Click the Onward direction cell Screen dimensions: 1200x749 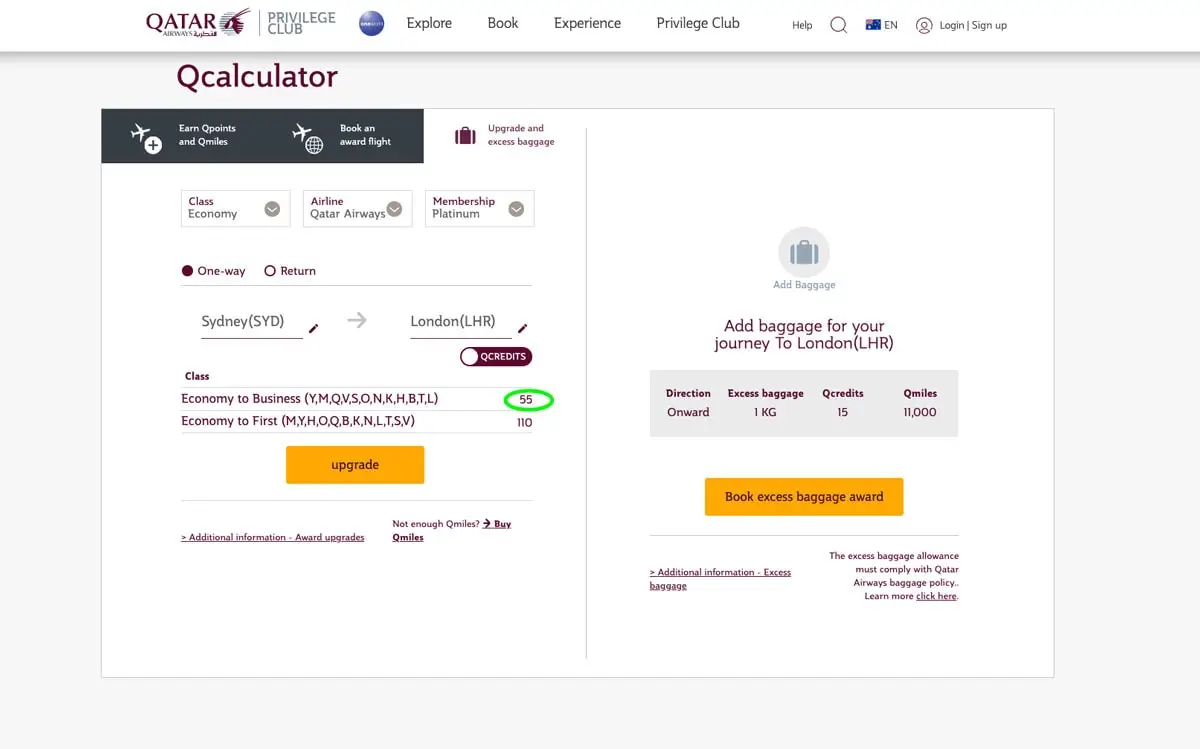[688, 412]
